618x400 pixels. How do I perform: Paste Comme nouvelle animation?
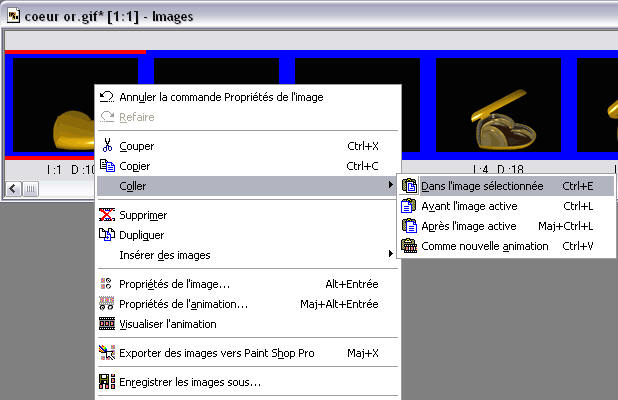pyautogui.click(x=506, y=246)
